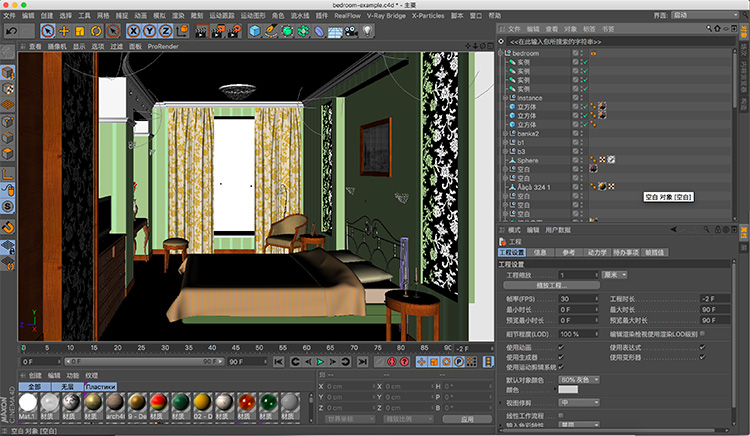
Task: Toggle the Z axis lock
Action: click(x=165, y=32)
